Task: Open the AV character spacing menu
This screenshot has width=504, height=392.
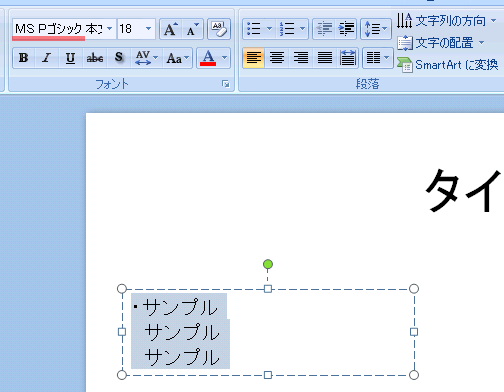Action: click(146, 58)
